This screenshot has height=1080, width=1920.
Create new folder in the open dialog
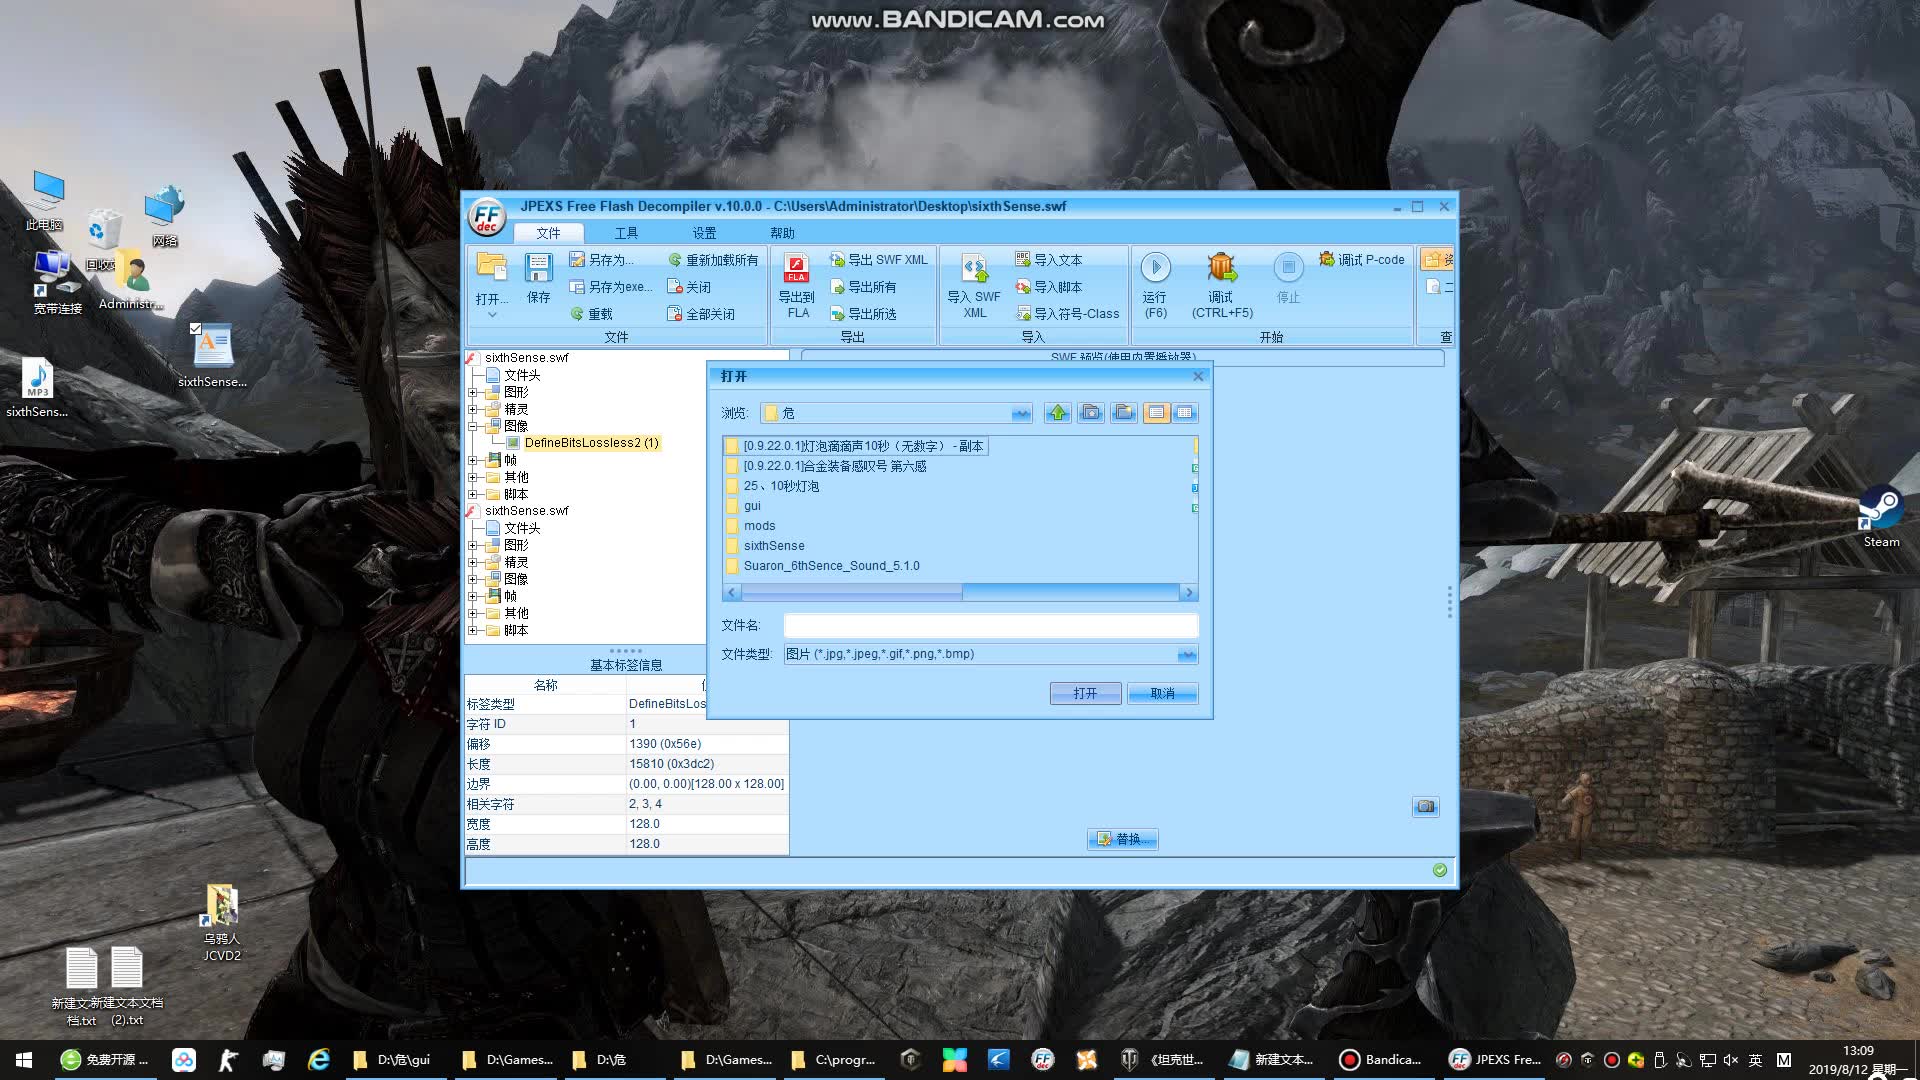(x=1124, y=413)
